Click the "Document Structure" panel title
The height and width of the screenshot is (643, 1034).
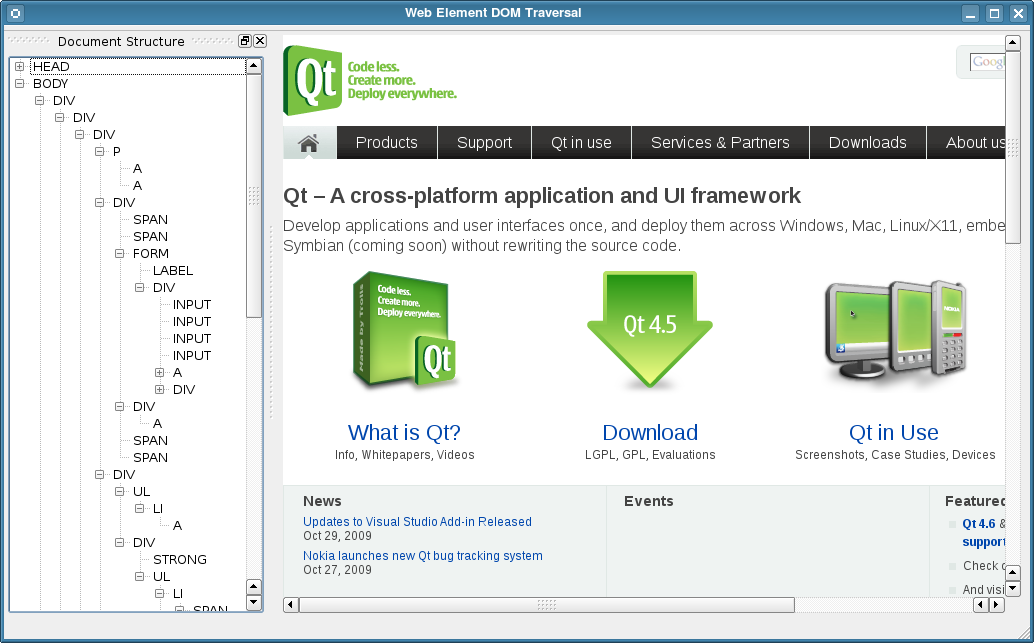point(121,42)
